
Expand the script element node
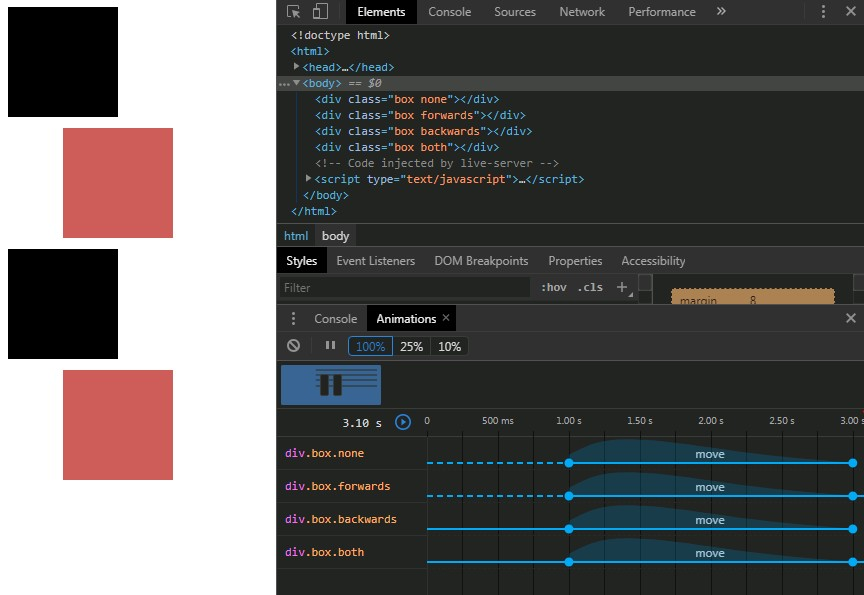tap(309, 178)
